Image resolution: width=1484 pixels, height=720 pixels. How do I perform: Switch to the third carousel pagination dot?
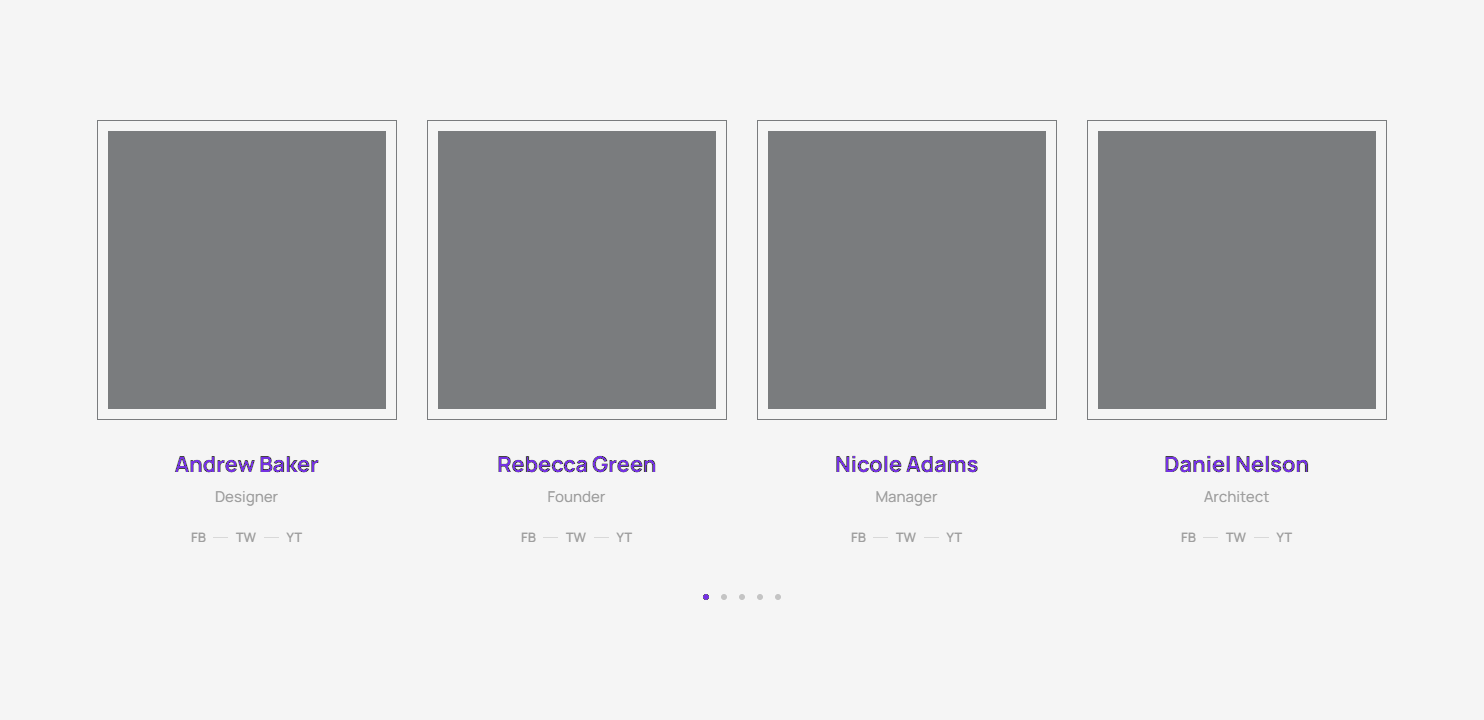pos(742,597)
